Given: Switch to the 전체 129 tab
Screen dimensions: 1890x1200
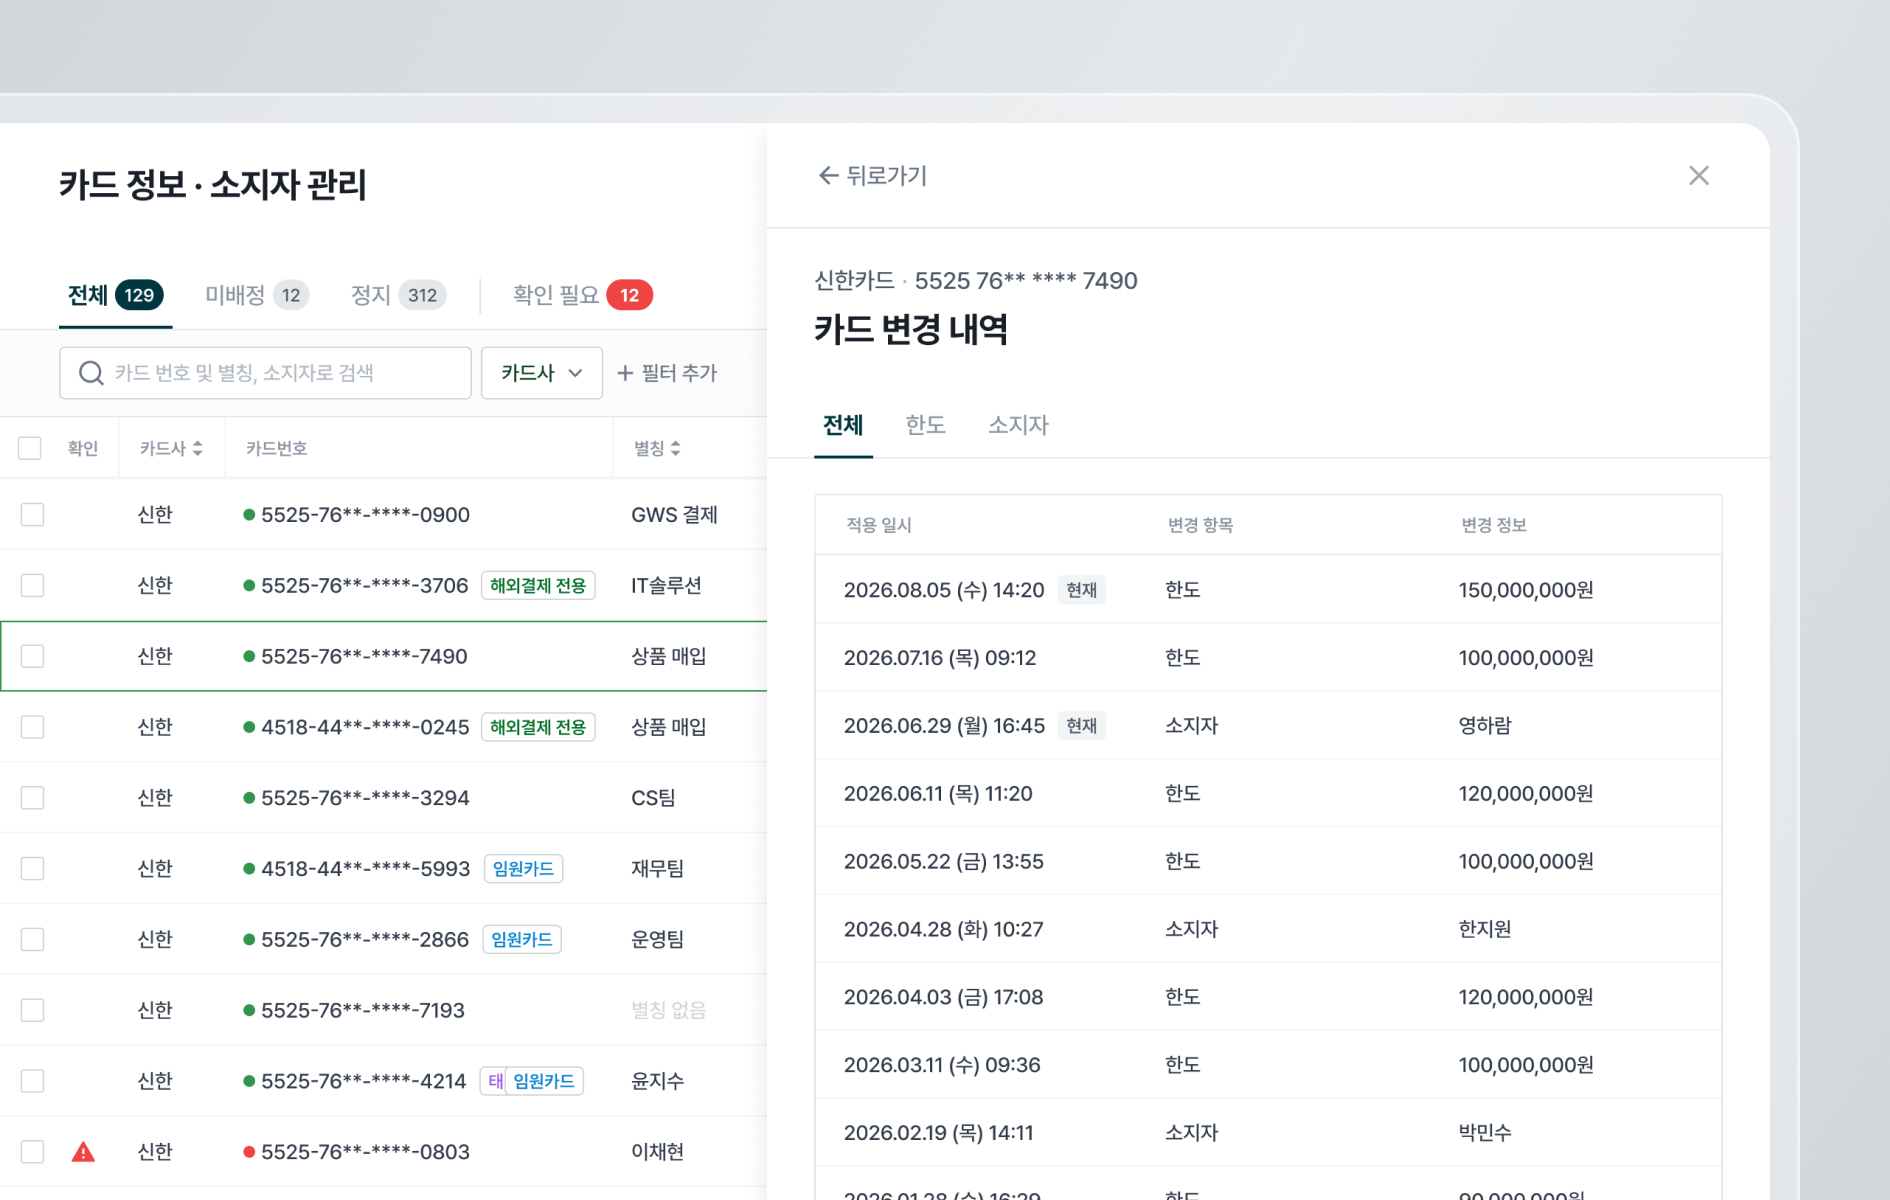Looking at the screenshot, I should (115, 295).
